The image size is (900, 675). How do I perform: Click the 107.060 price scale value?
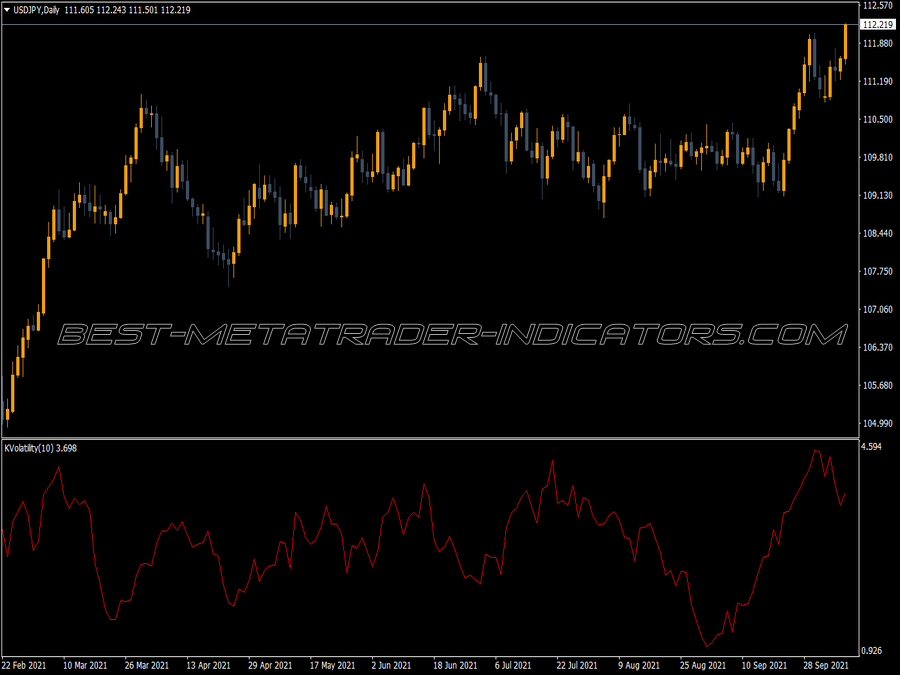(x=878, y=309)
